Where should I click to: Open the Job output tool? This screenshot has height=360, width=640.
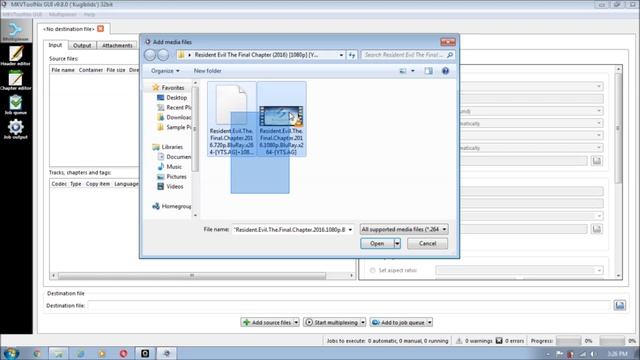tap(16, 129)
